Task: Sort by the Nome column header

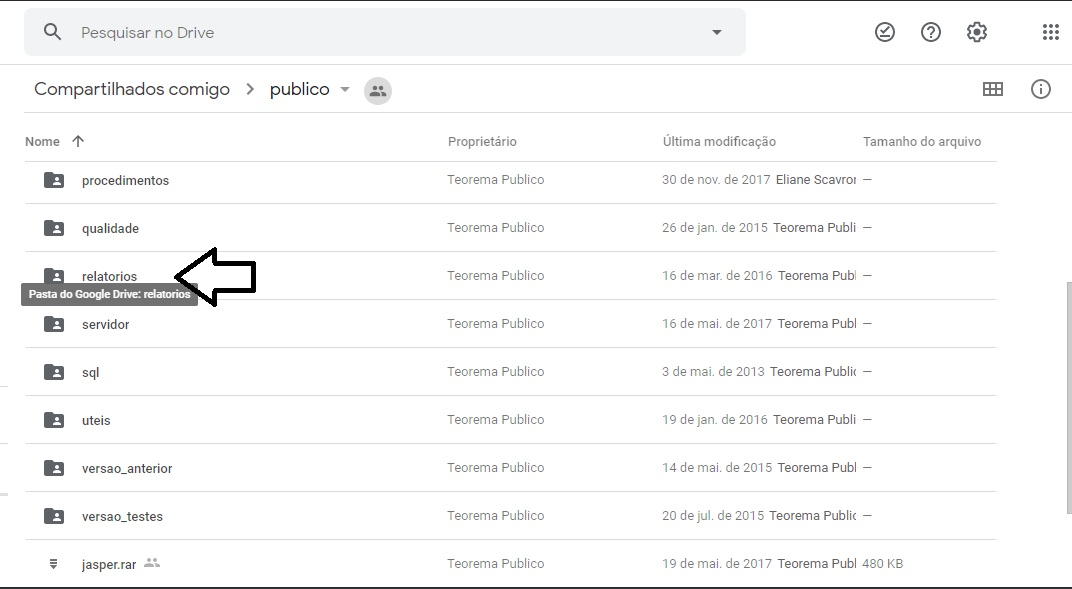Action: [42, 141]
